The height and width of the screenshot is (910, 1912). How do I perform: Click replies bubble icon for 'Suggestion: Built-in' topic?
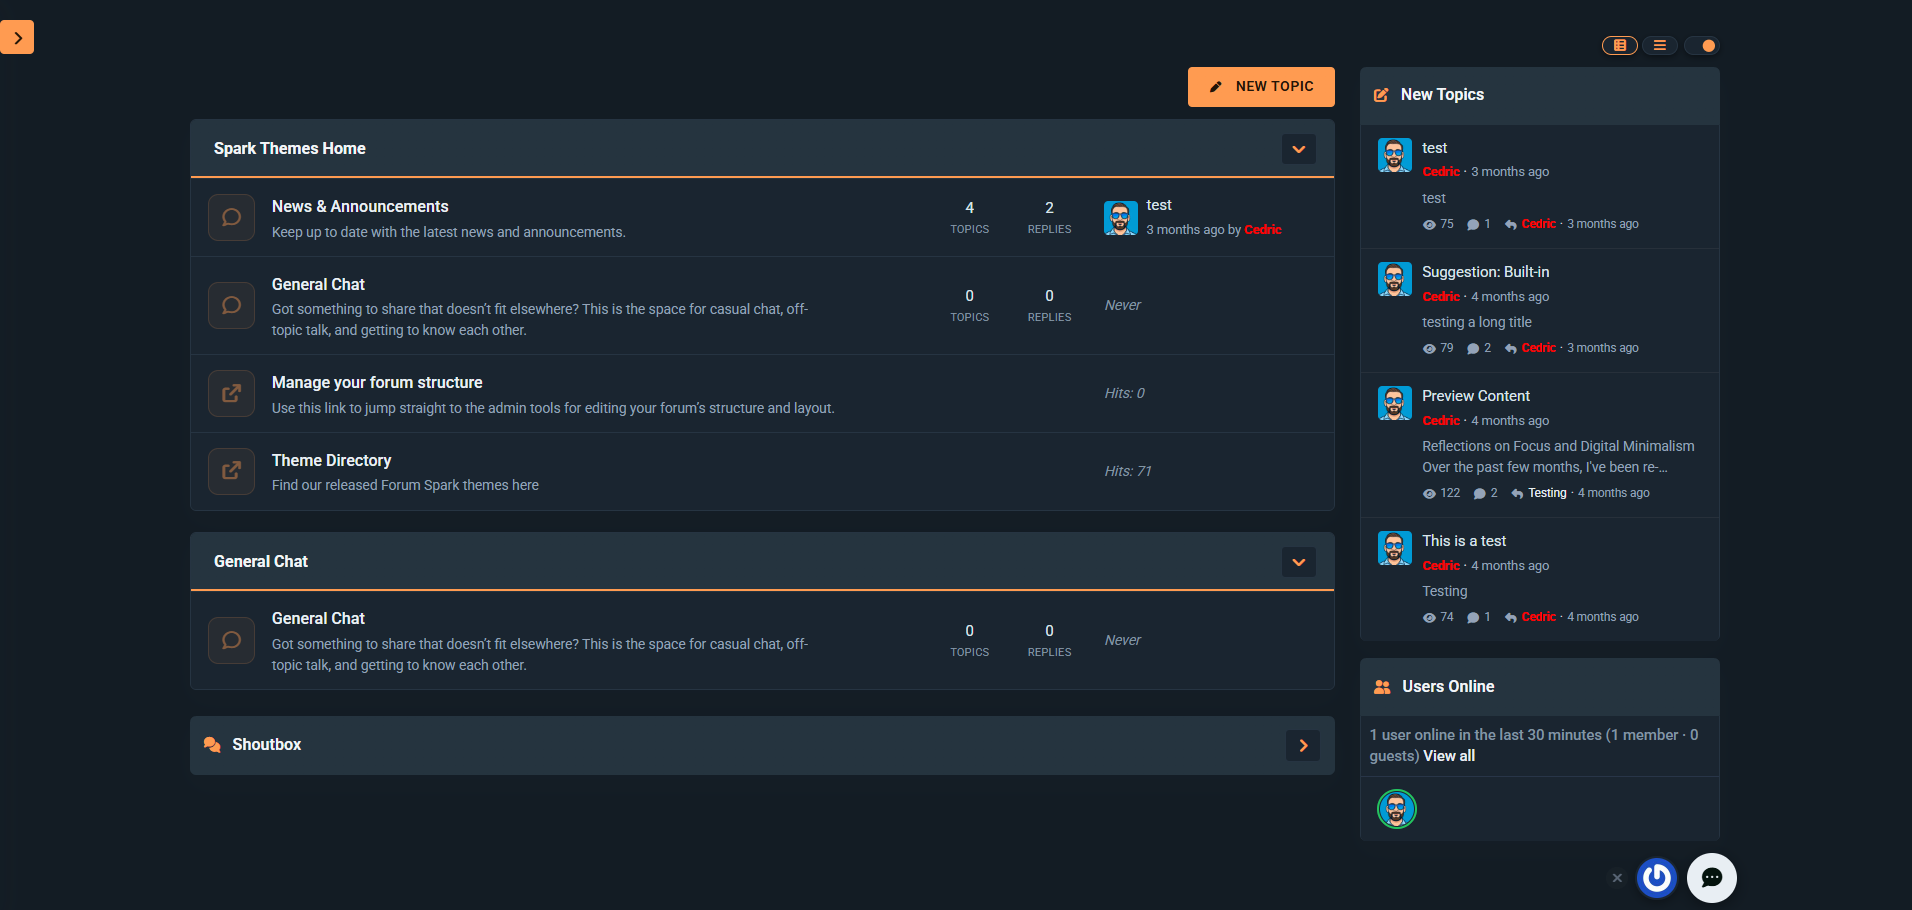click(x=1472, y=349)
